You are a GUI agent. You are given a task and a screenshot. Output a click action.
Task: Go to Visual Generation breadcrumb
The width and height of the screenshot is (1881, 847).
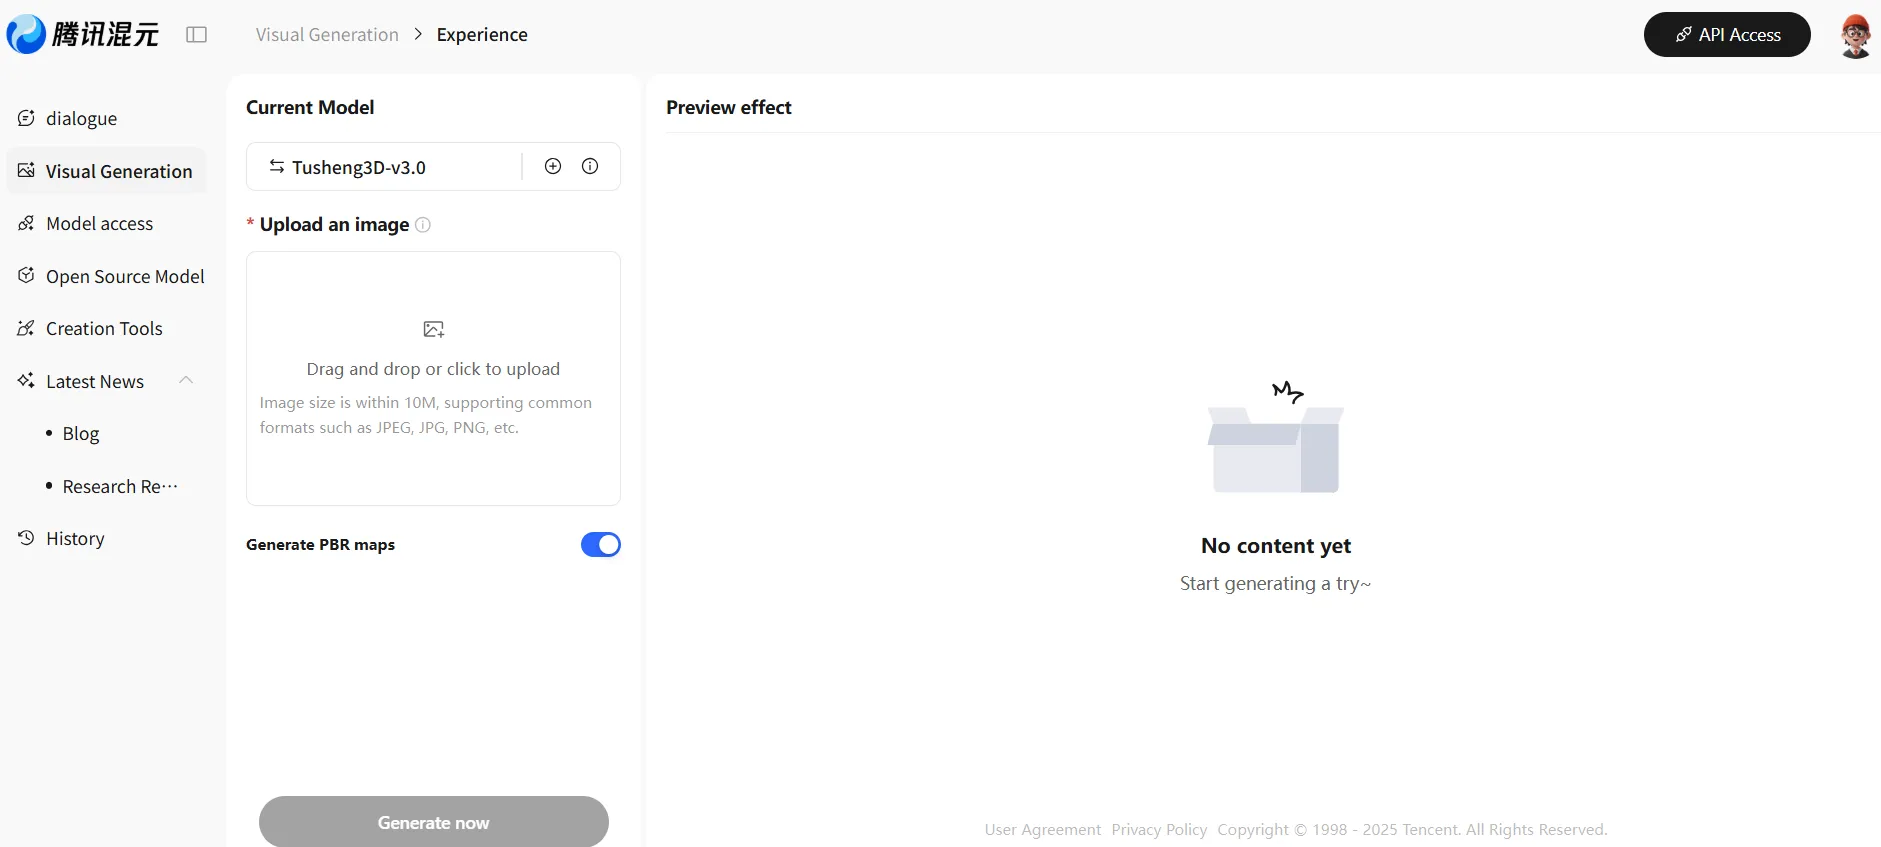coord(327,35)
